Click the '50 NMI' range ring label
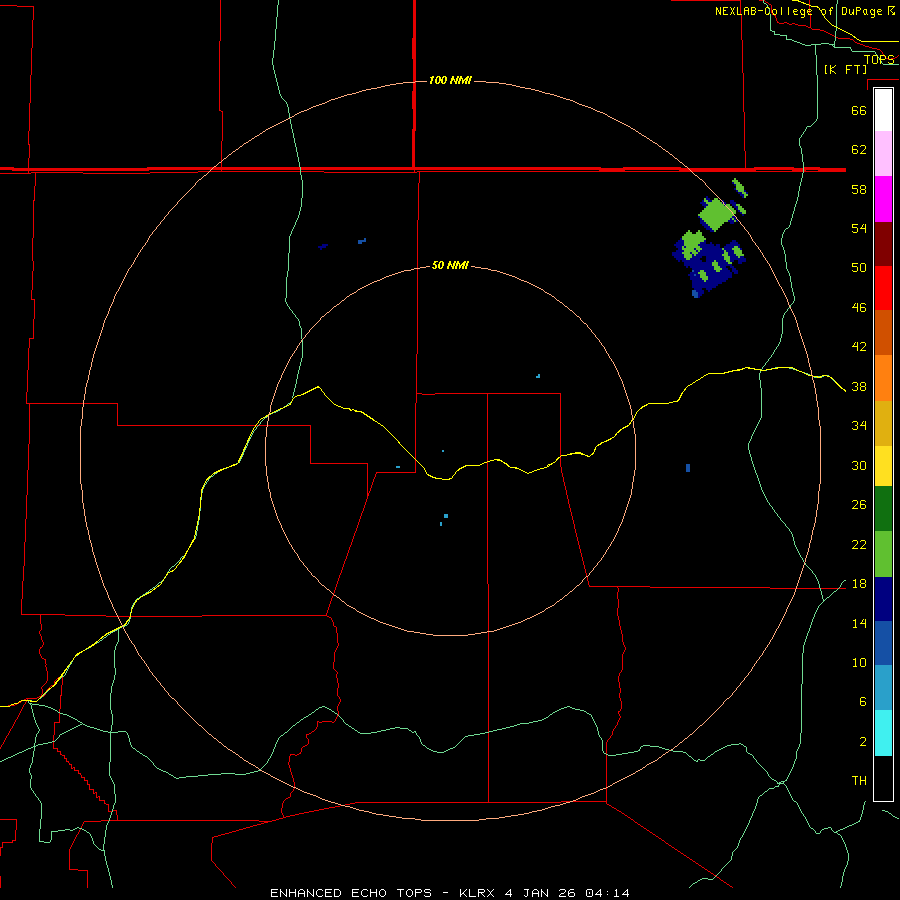The height and width of the screenshot is (900, 900). tap(450, 265)
